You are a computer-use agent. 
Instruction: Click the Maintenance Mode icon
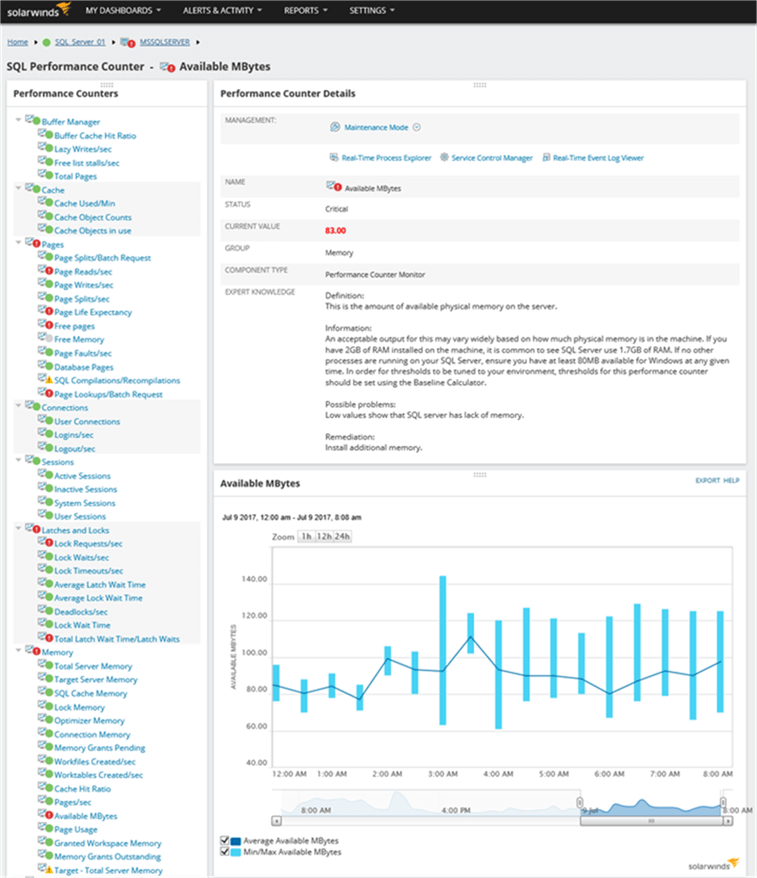tap(335, 127)
